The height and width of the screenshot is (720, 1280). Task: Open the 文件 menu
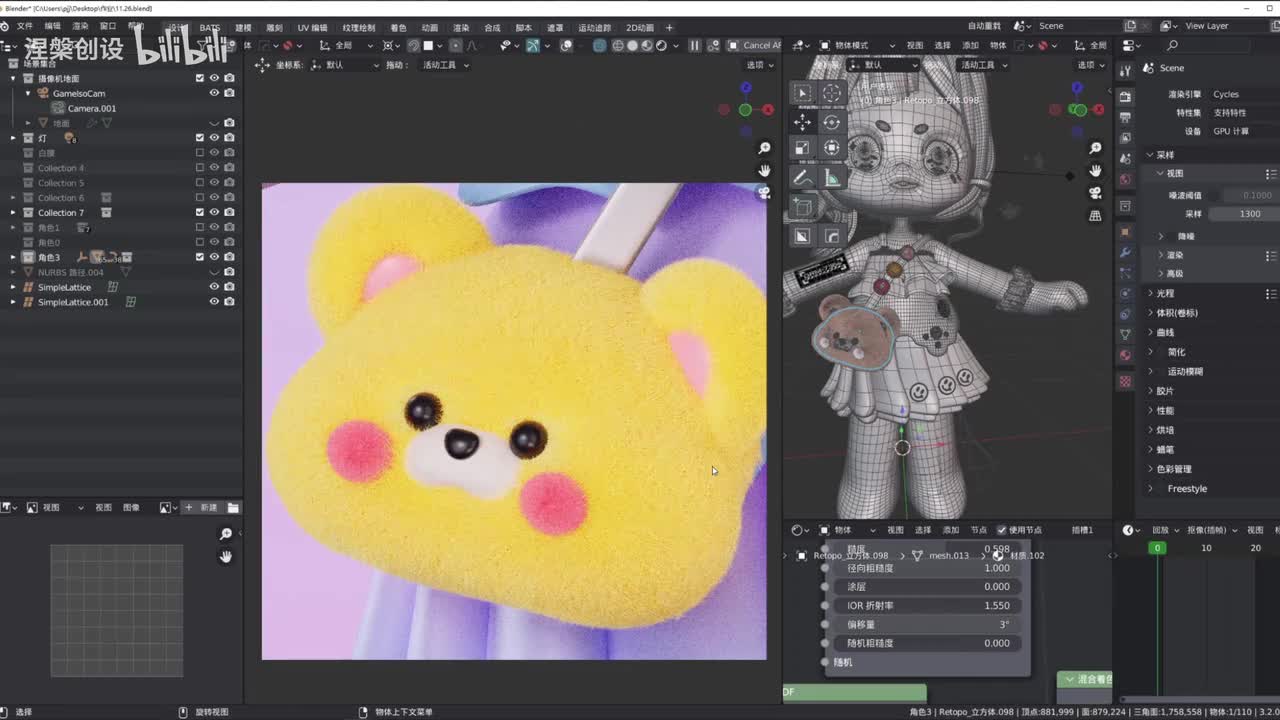coord(24,27)
